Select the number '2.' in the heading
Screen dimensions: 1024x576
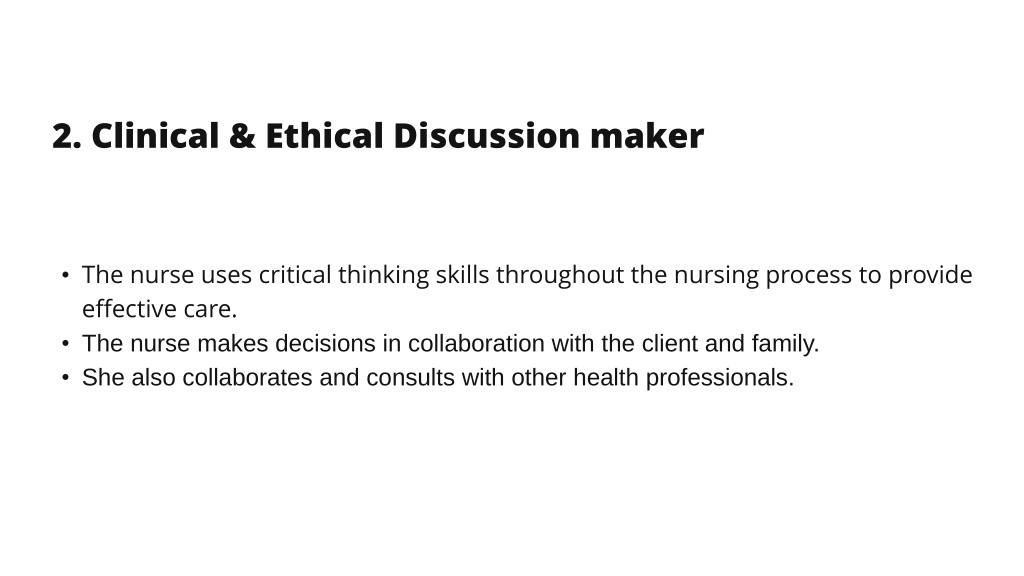pos(67,136)
